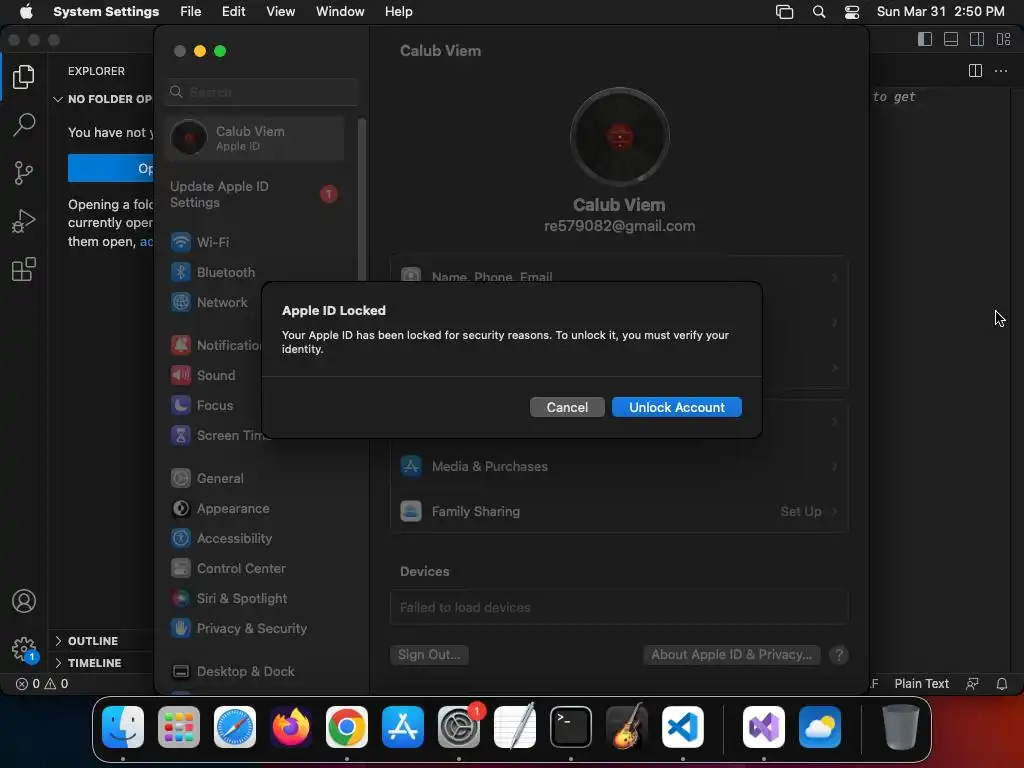Image resolution: width=1024 pixels, height=768 pixels.
Task: Click VS Code errors and warnings status
Action: pyautogui.click(x=42, y=684)
